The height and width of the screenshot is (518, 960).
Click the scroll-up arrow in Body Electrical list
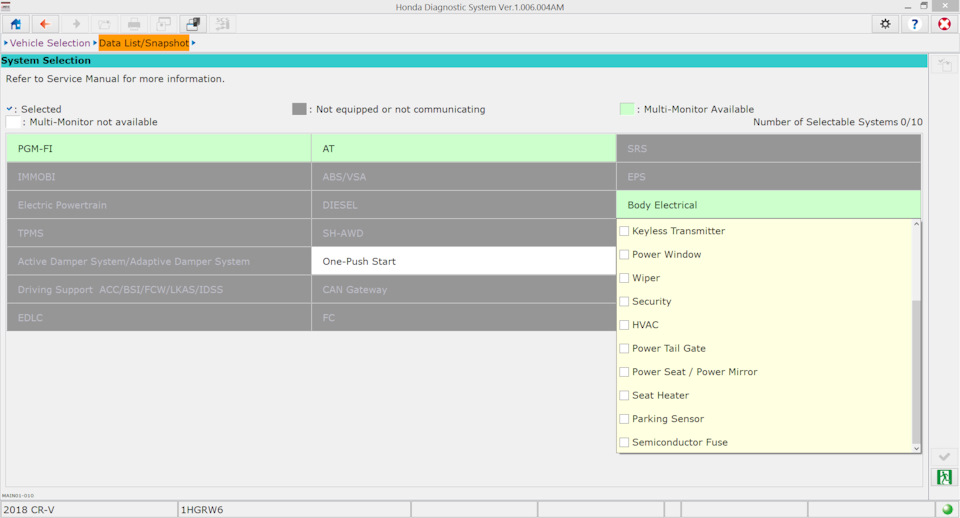coord(916,224)
